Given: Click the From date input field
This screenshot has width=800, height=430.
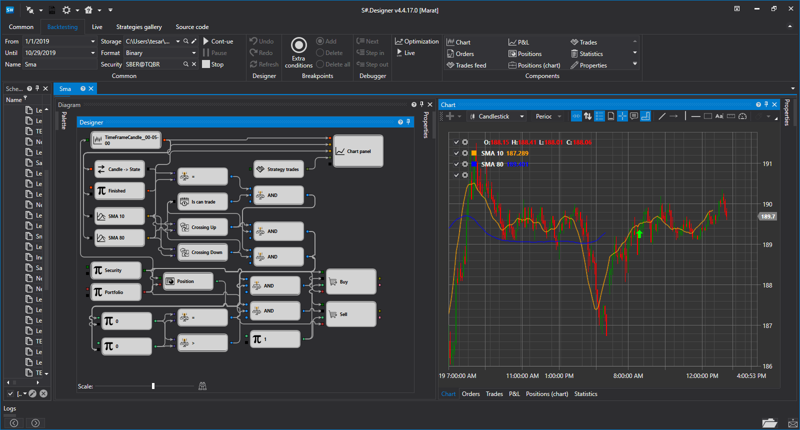Looking at the screenshot, I should point(52,41).
